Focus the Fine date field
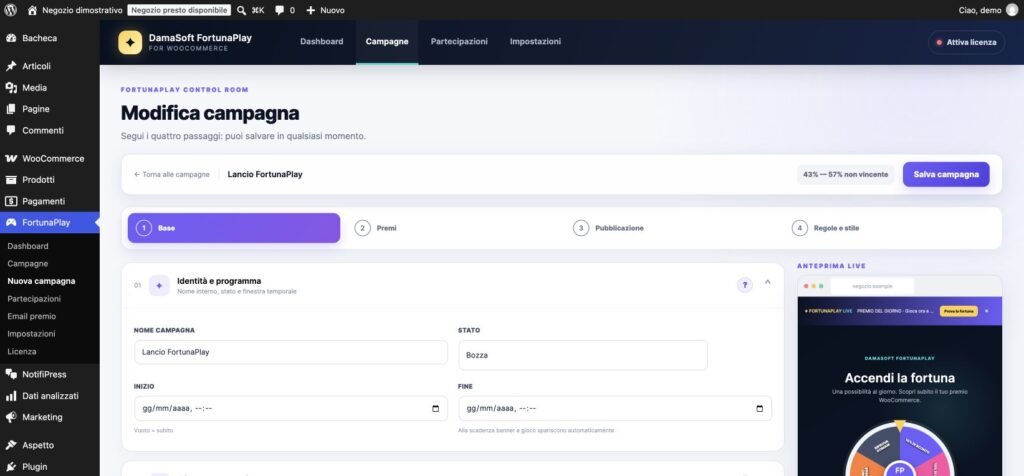 615,409
